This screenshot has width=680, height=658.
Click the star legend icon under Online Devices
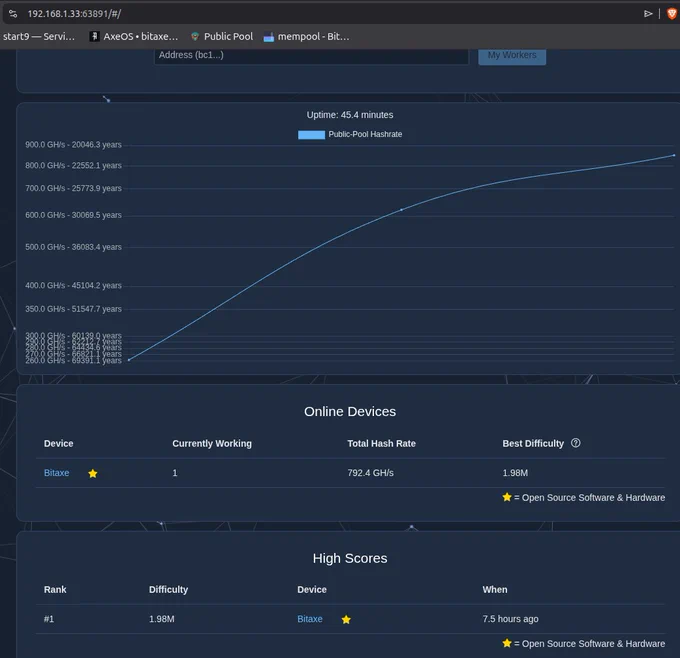tap(507, 497)
